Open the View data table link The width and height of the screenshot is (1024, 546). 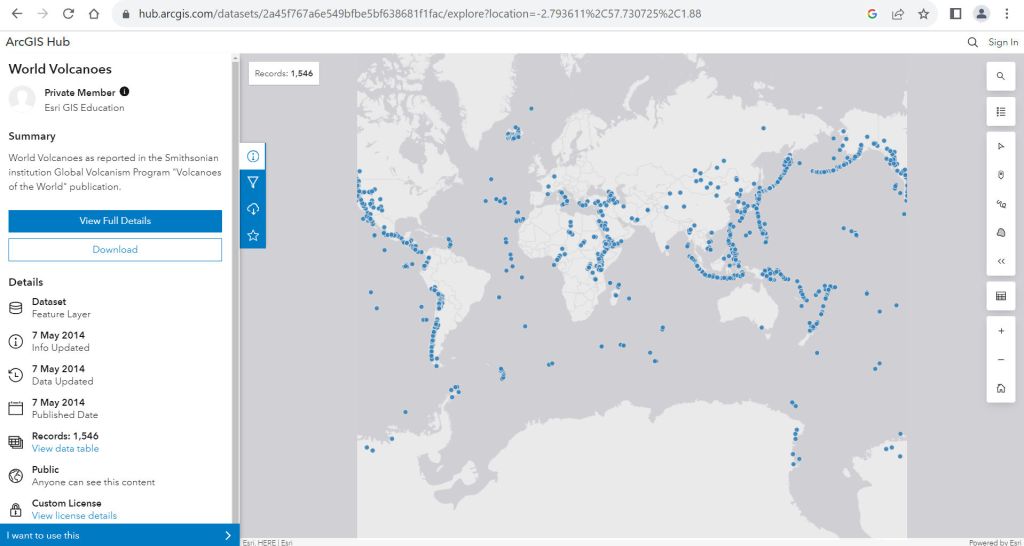coord(65,449)
